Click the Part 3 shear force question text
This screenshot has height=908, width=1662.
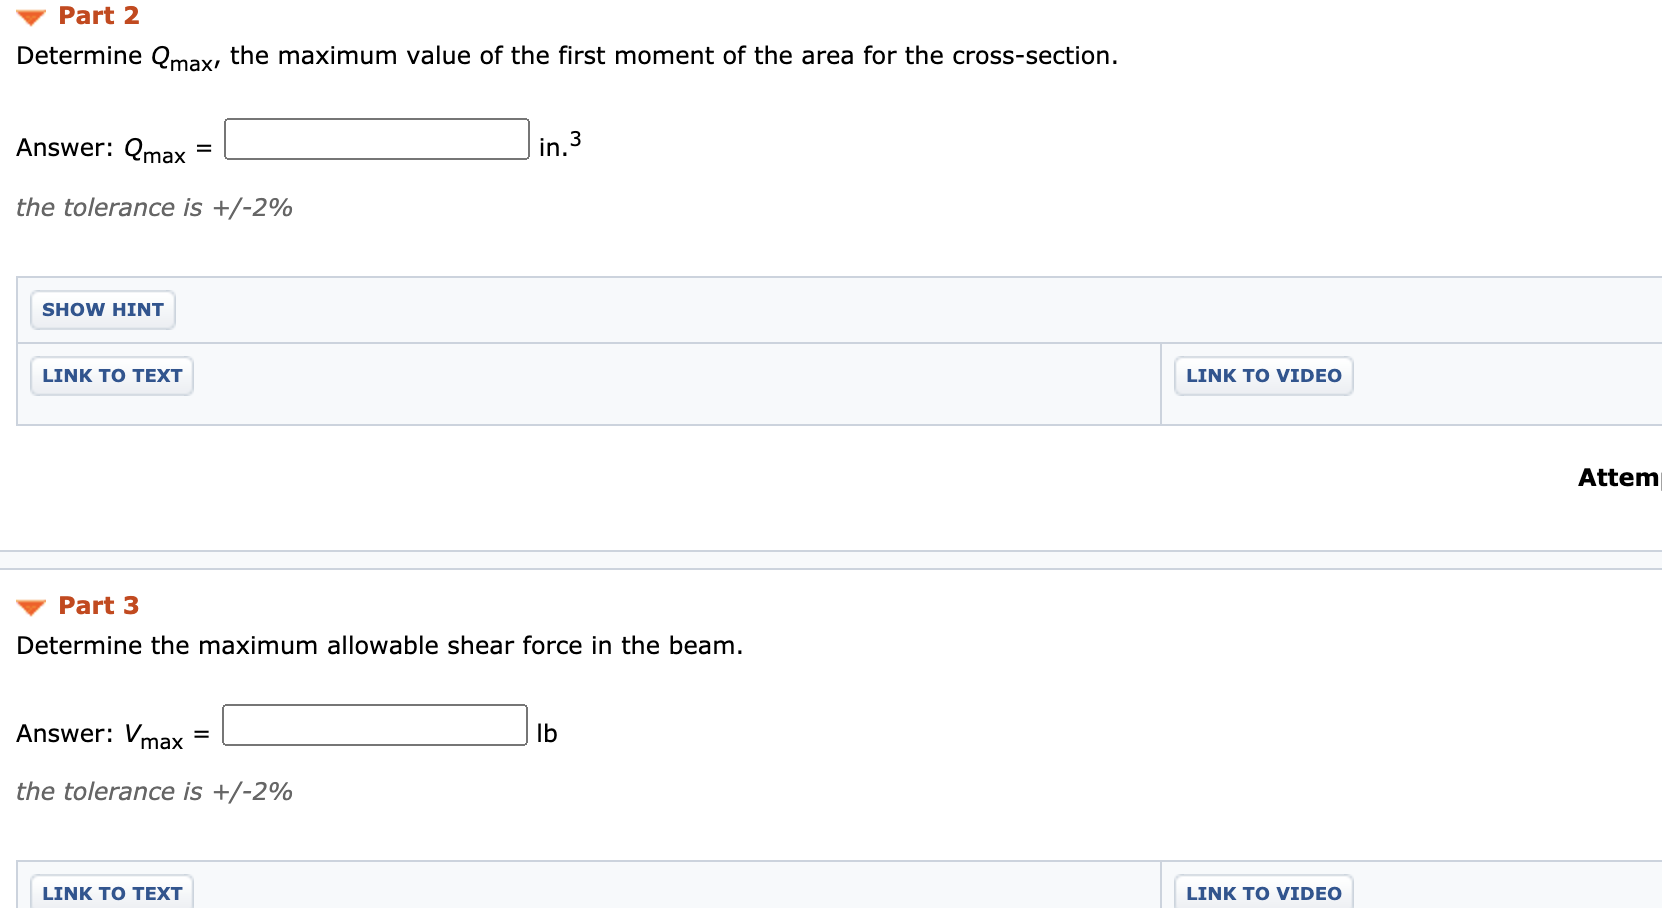(x=380, y=646)
